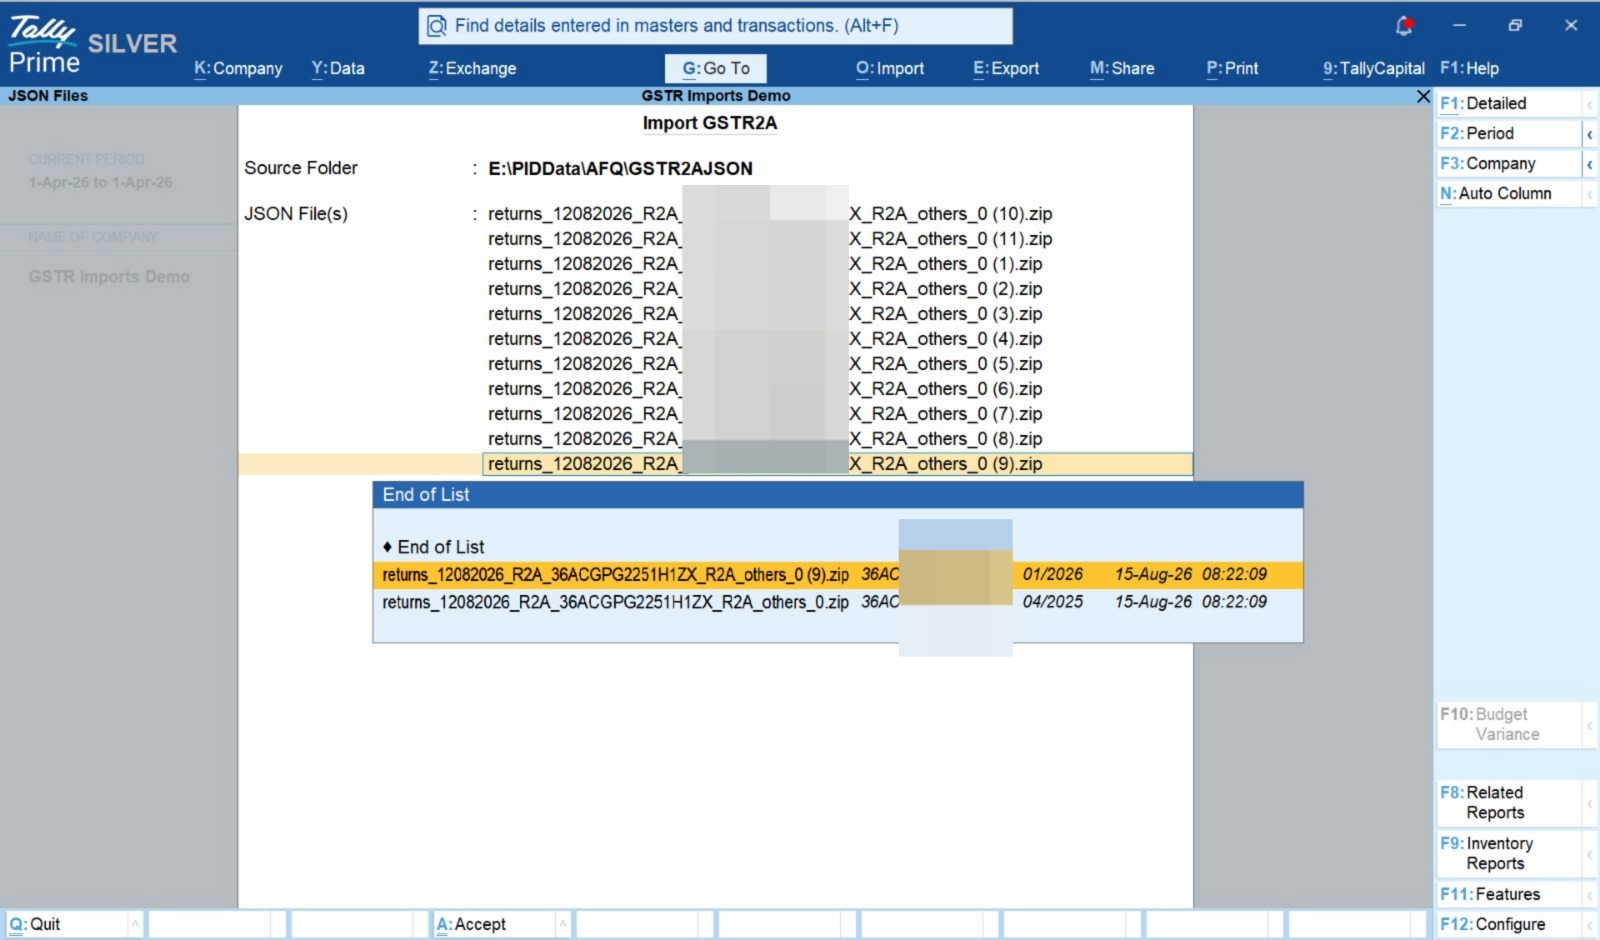Close the GSTR Imports Demo panel

coord(1423,96)
